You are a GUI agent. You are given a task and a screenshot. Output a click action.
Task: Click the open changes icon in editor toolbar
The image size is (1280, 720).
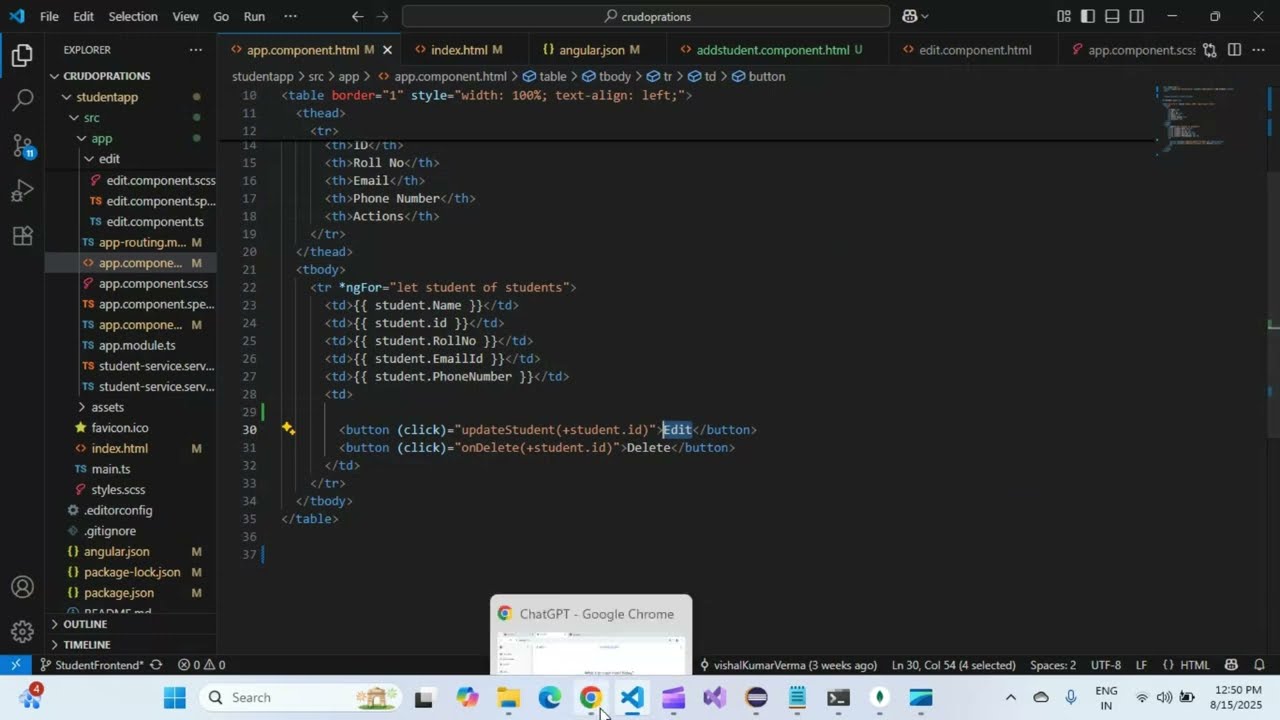(1210, 50)
